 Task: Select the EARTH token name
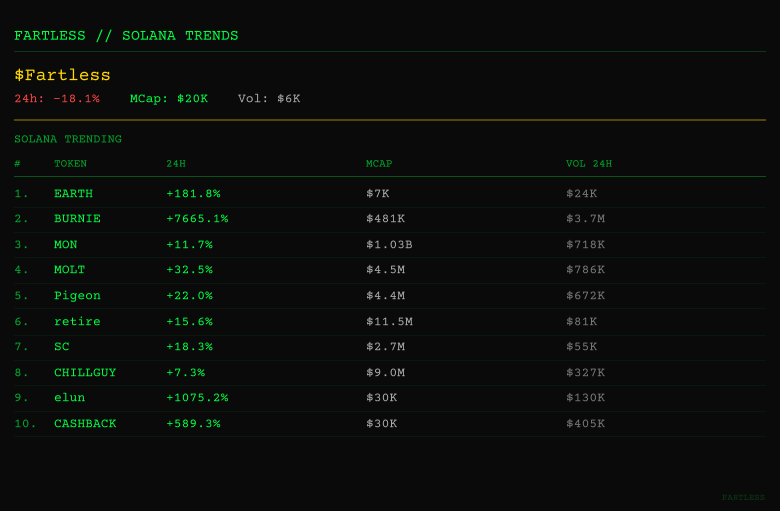[73, 194]
